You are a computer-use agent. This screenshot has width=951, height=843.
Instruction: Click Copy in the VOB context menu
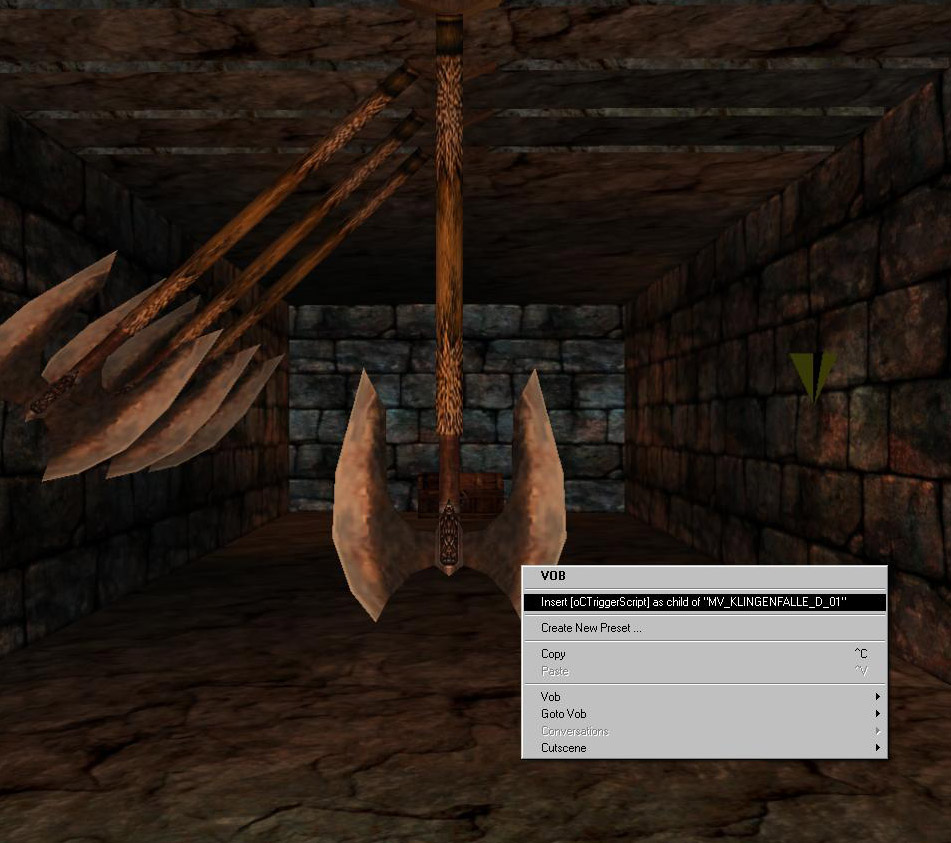pos(553,654)
